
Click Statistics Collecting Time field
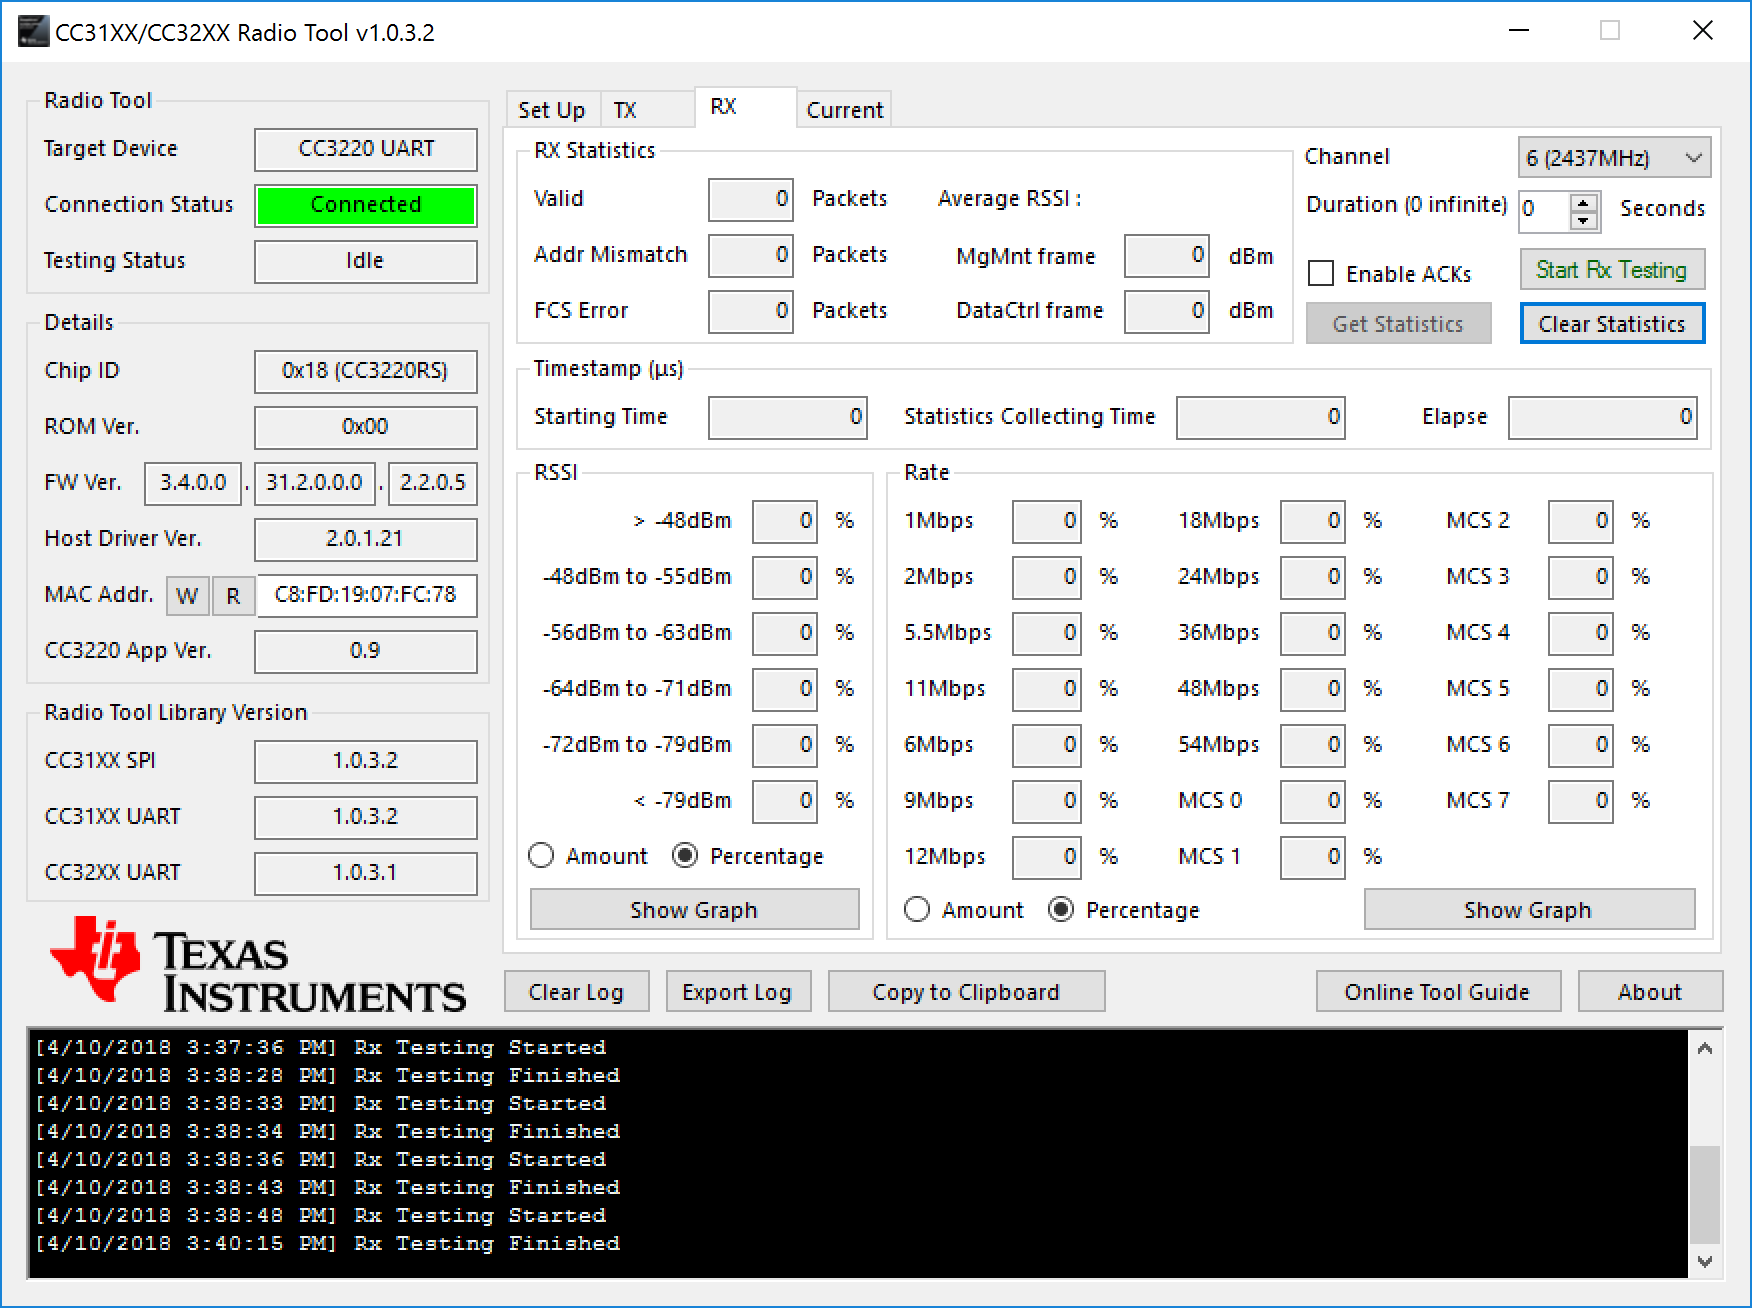click(1261, 417)
